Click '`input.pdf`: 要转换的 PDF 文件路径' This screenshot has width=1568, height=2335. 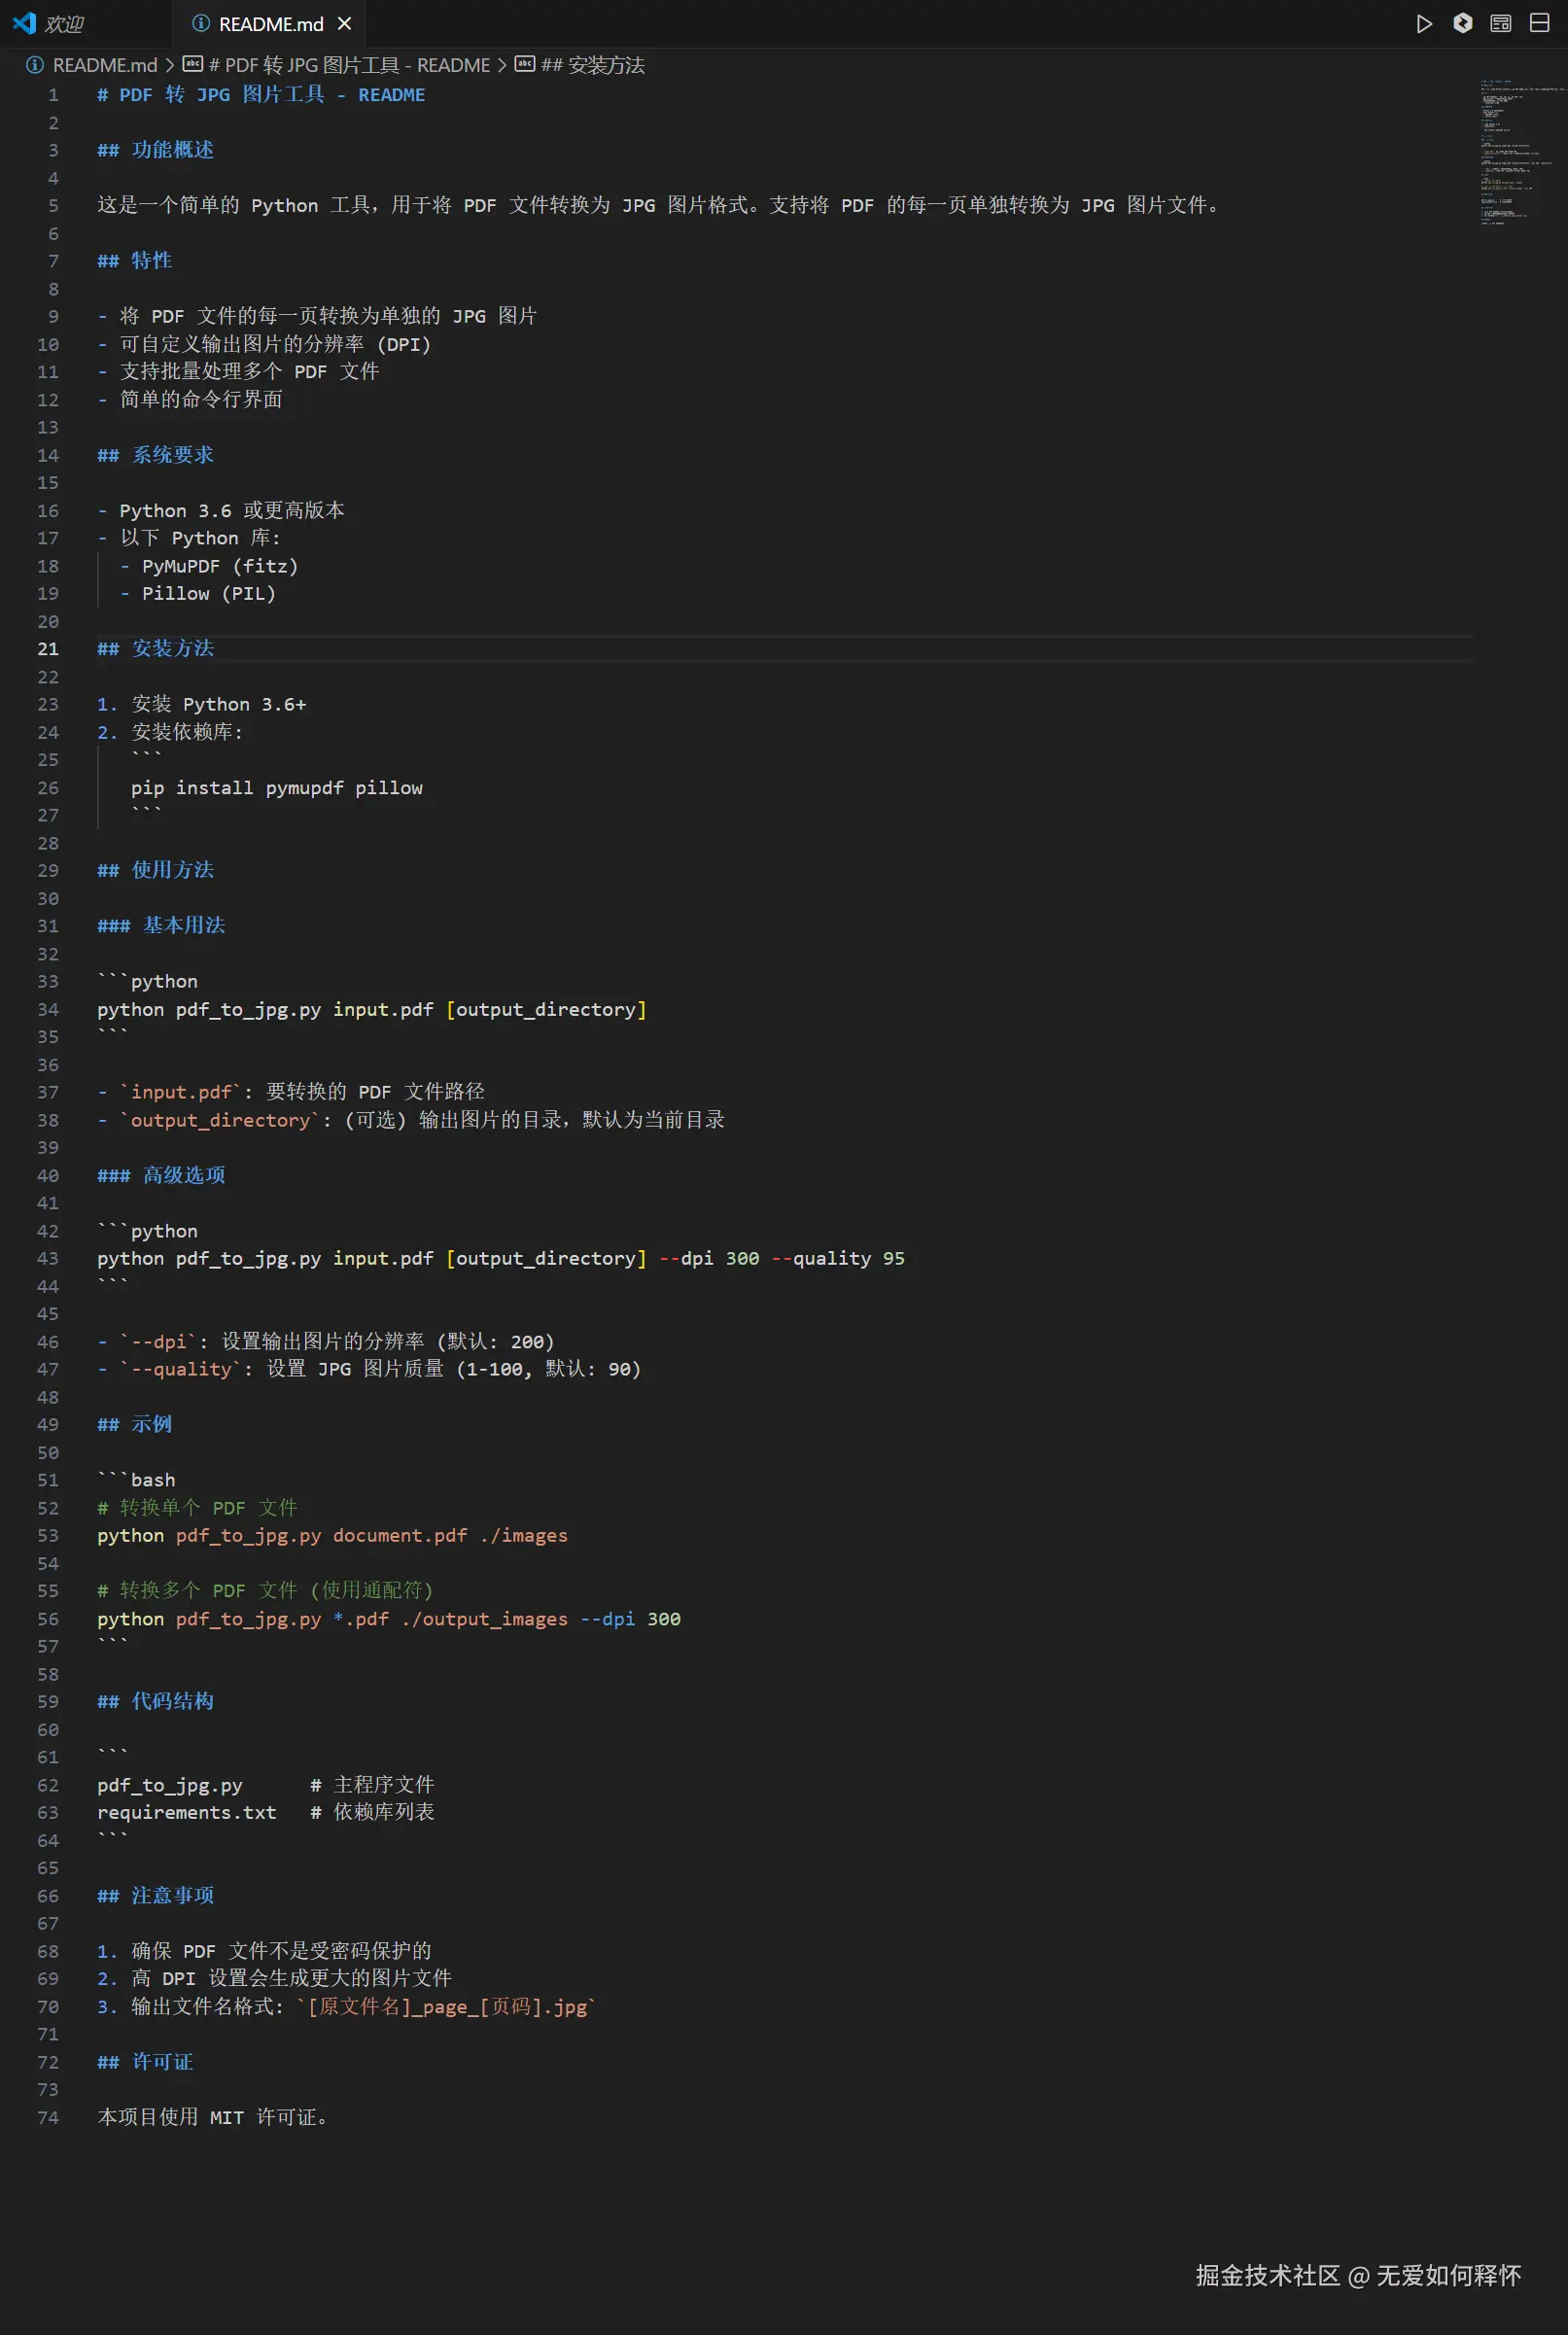[x=302, y=1092]
